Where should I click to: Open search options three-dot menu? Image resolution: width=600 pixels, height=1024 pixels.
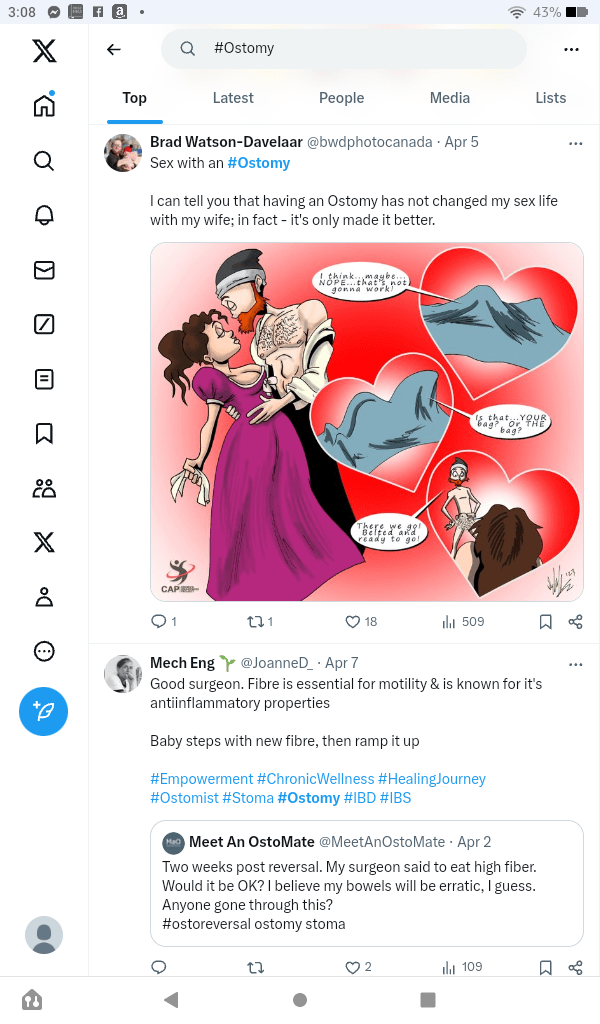(571, 49)
